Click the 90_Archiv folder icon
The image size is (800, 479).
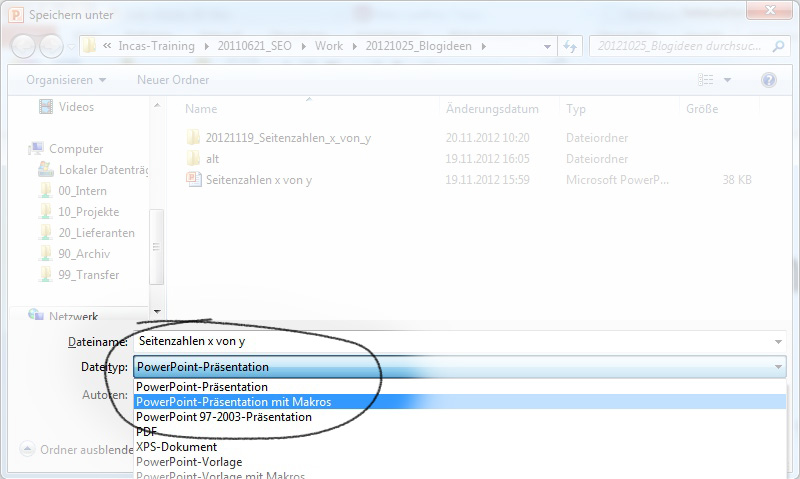coord(46,253)
